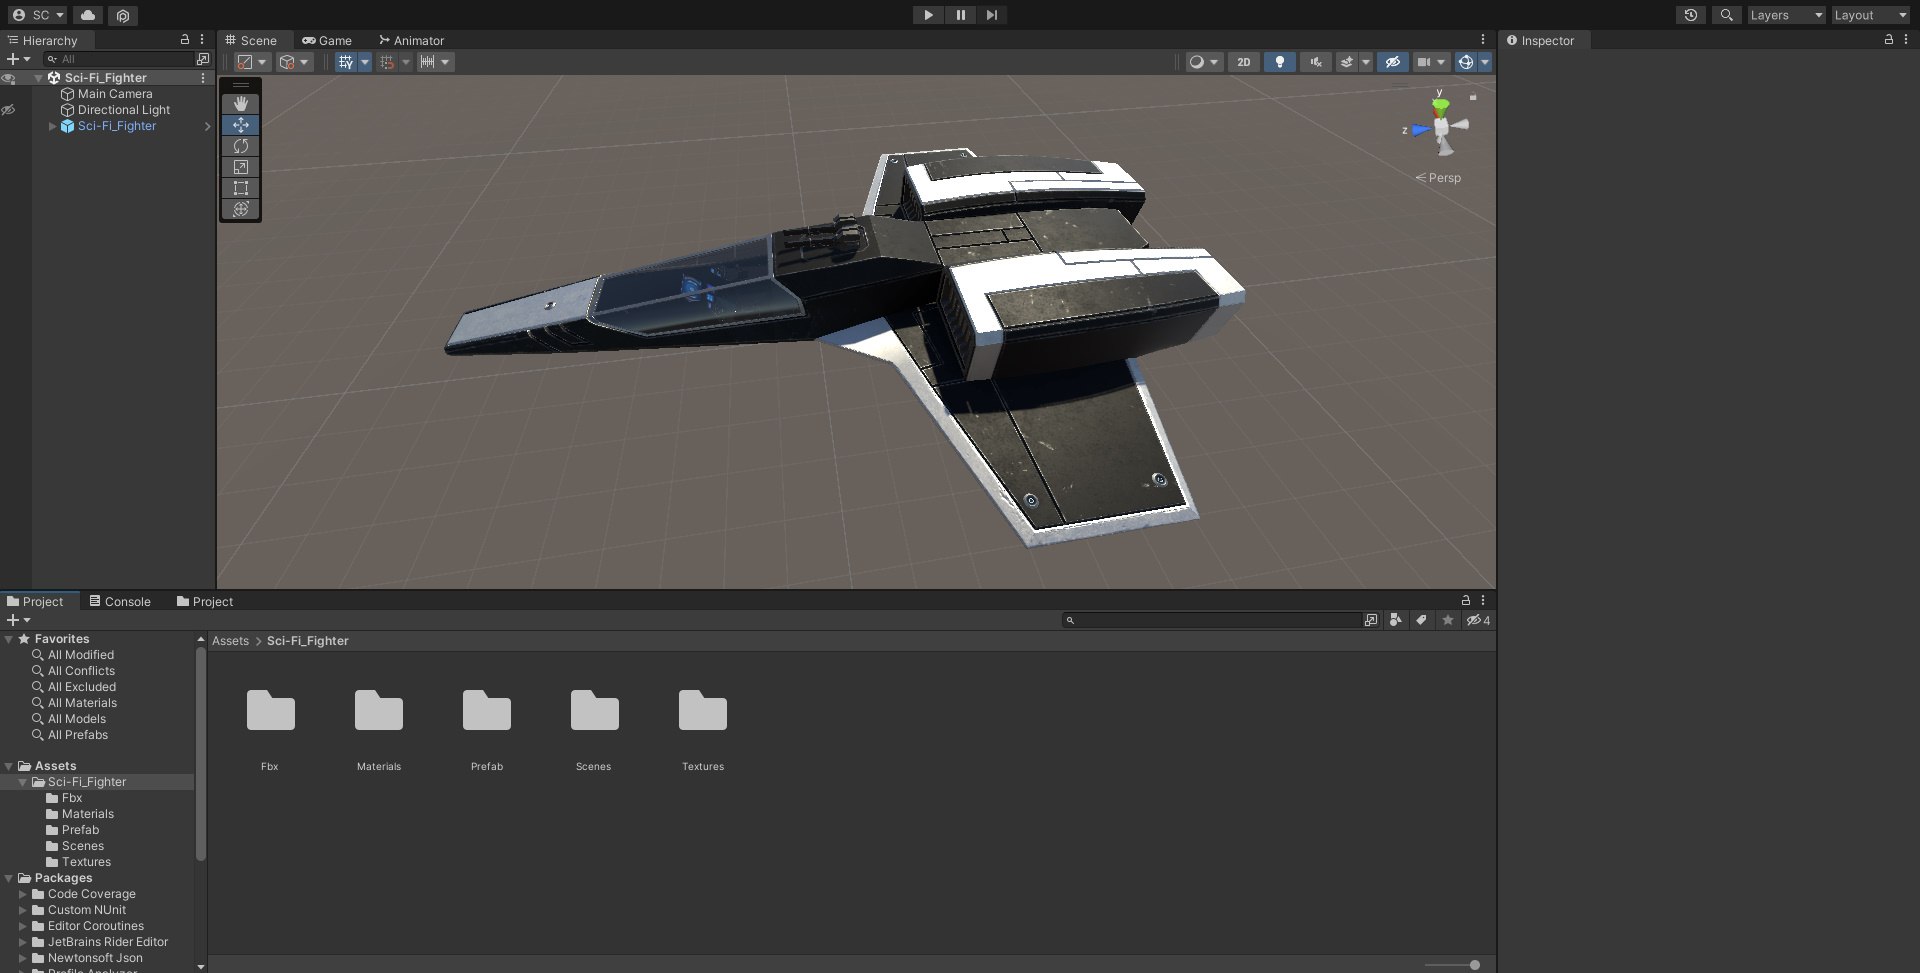Select the Rotate tool
Viewport: 1920px width, 973px height.
[x=241, y=146]
